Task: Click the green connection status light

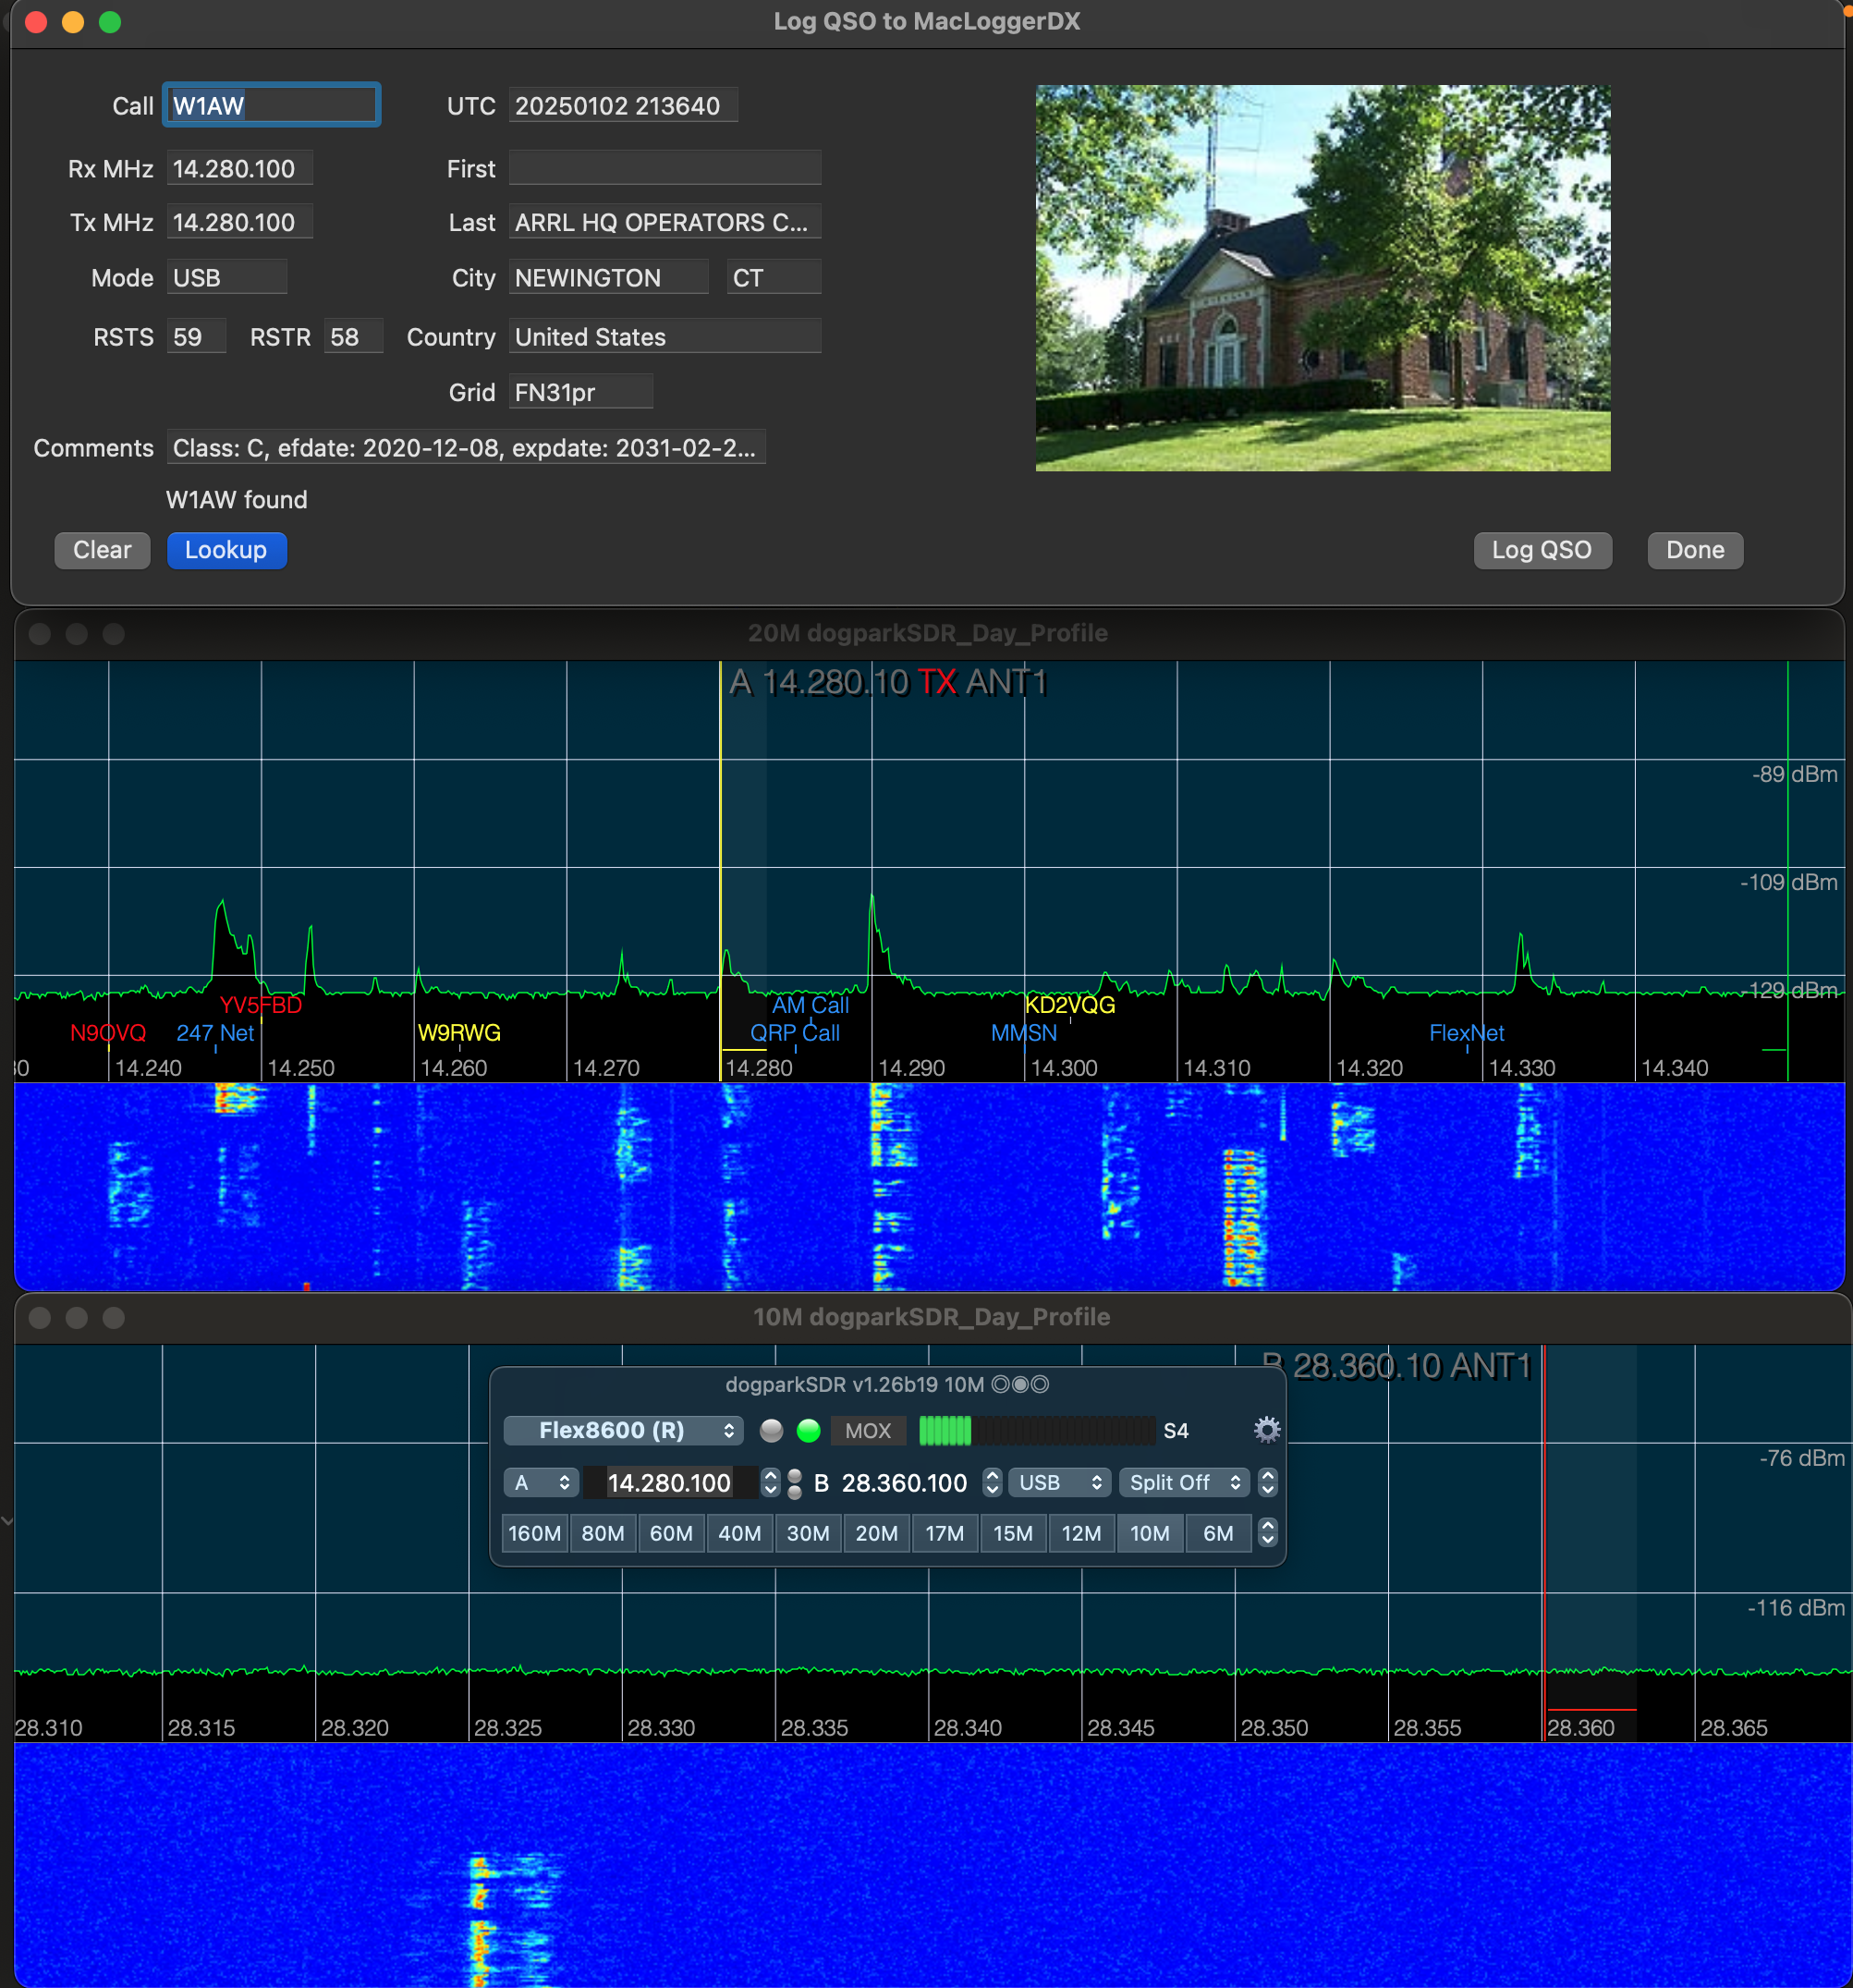Action: [x=808, y=1430]
